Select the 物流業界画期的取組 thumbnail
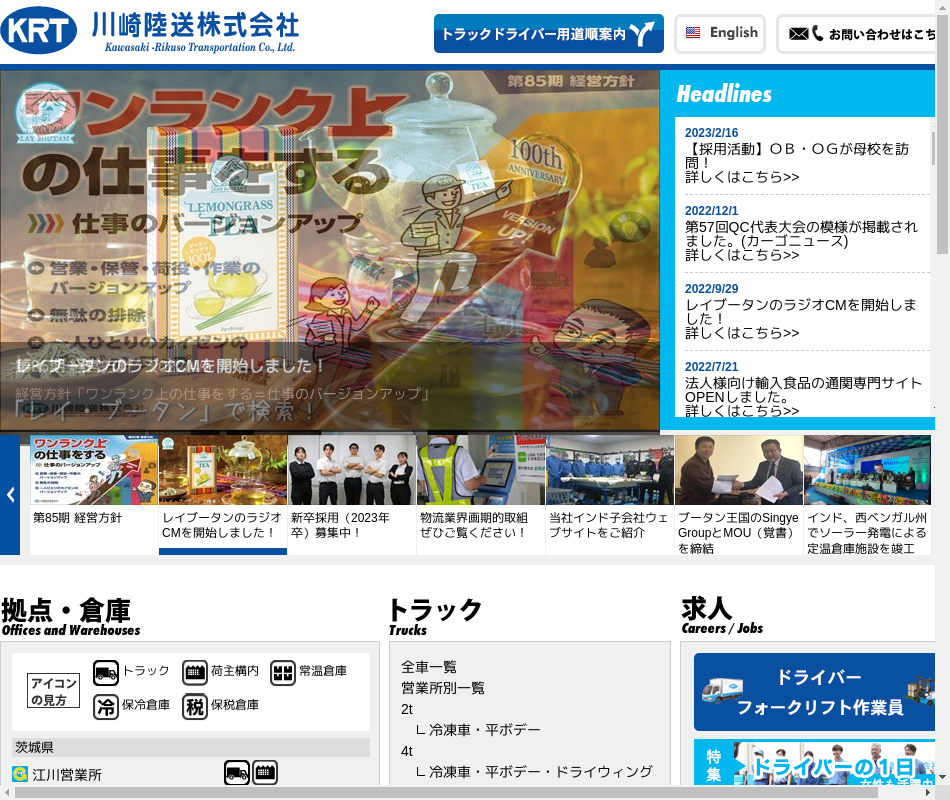The height and width of the screenshot is (800, 950). point(481,494)
